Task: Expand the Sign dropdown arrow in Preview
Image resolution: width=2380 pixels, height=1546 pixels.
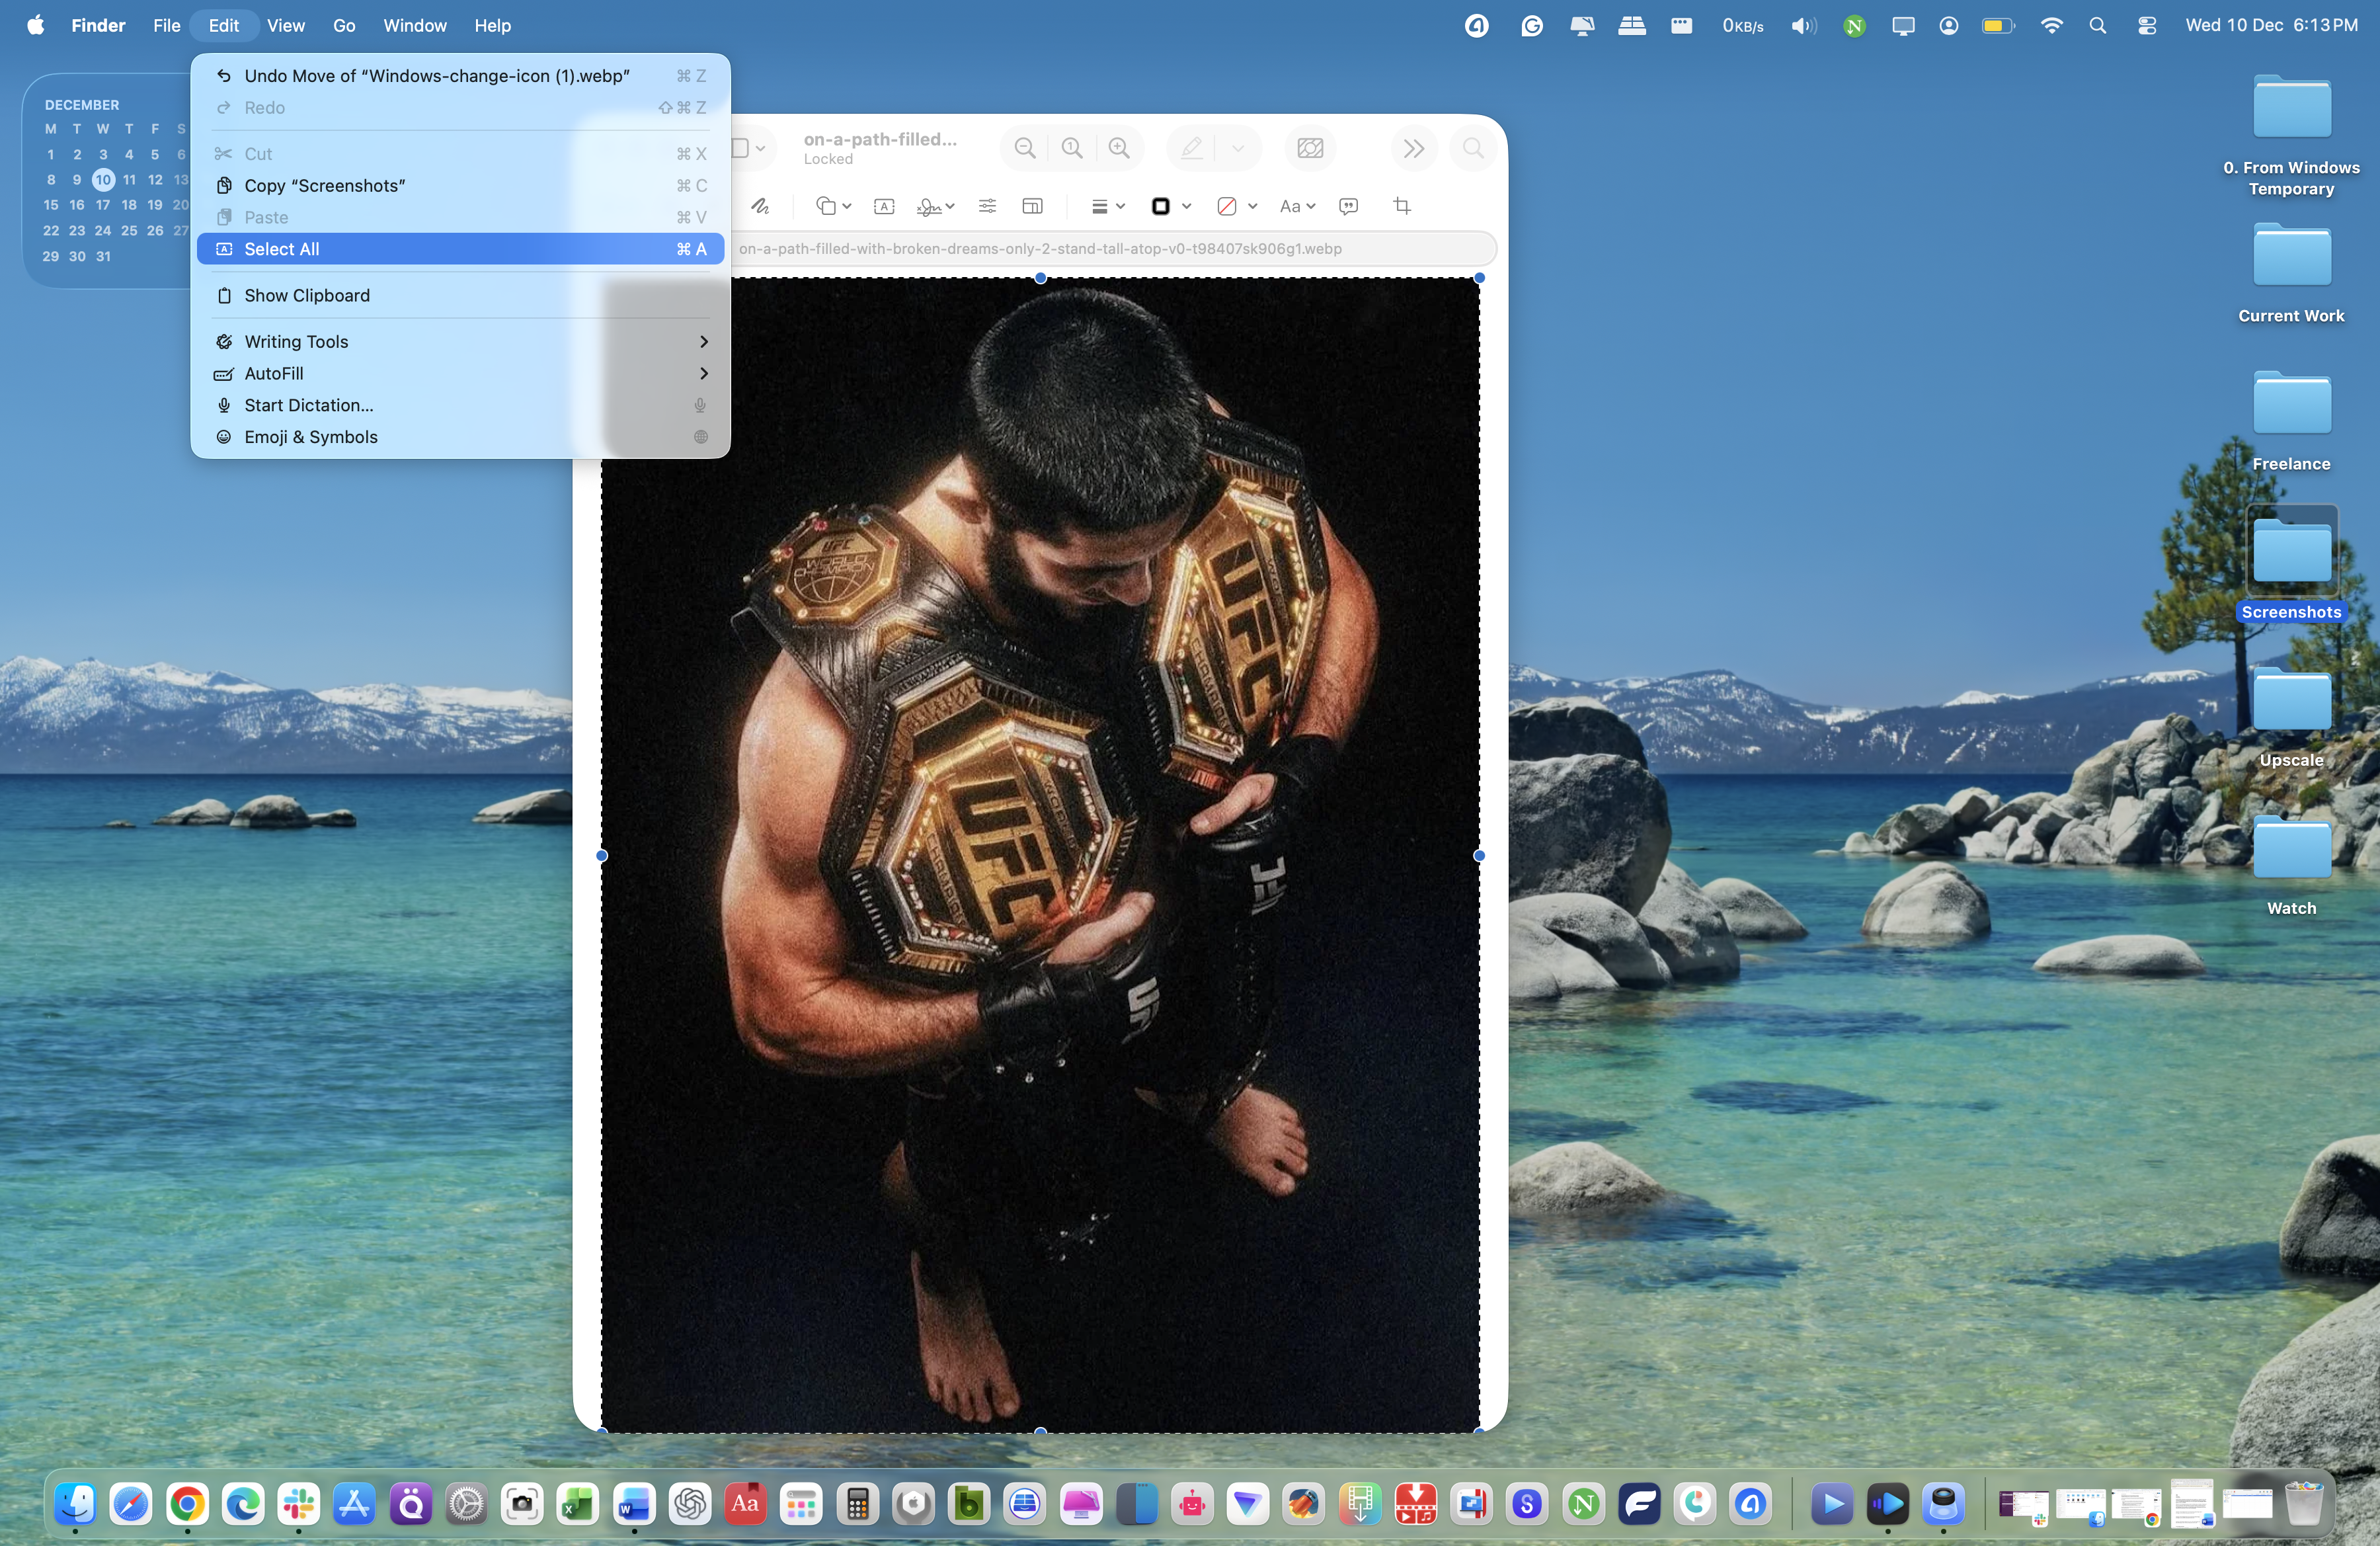Action: click(x=950, y=206)
